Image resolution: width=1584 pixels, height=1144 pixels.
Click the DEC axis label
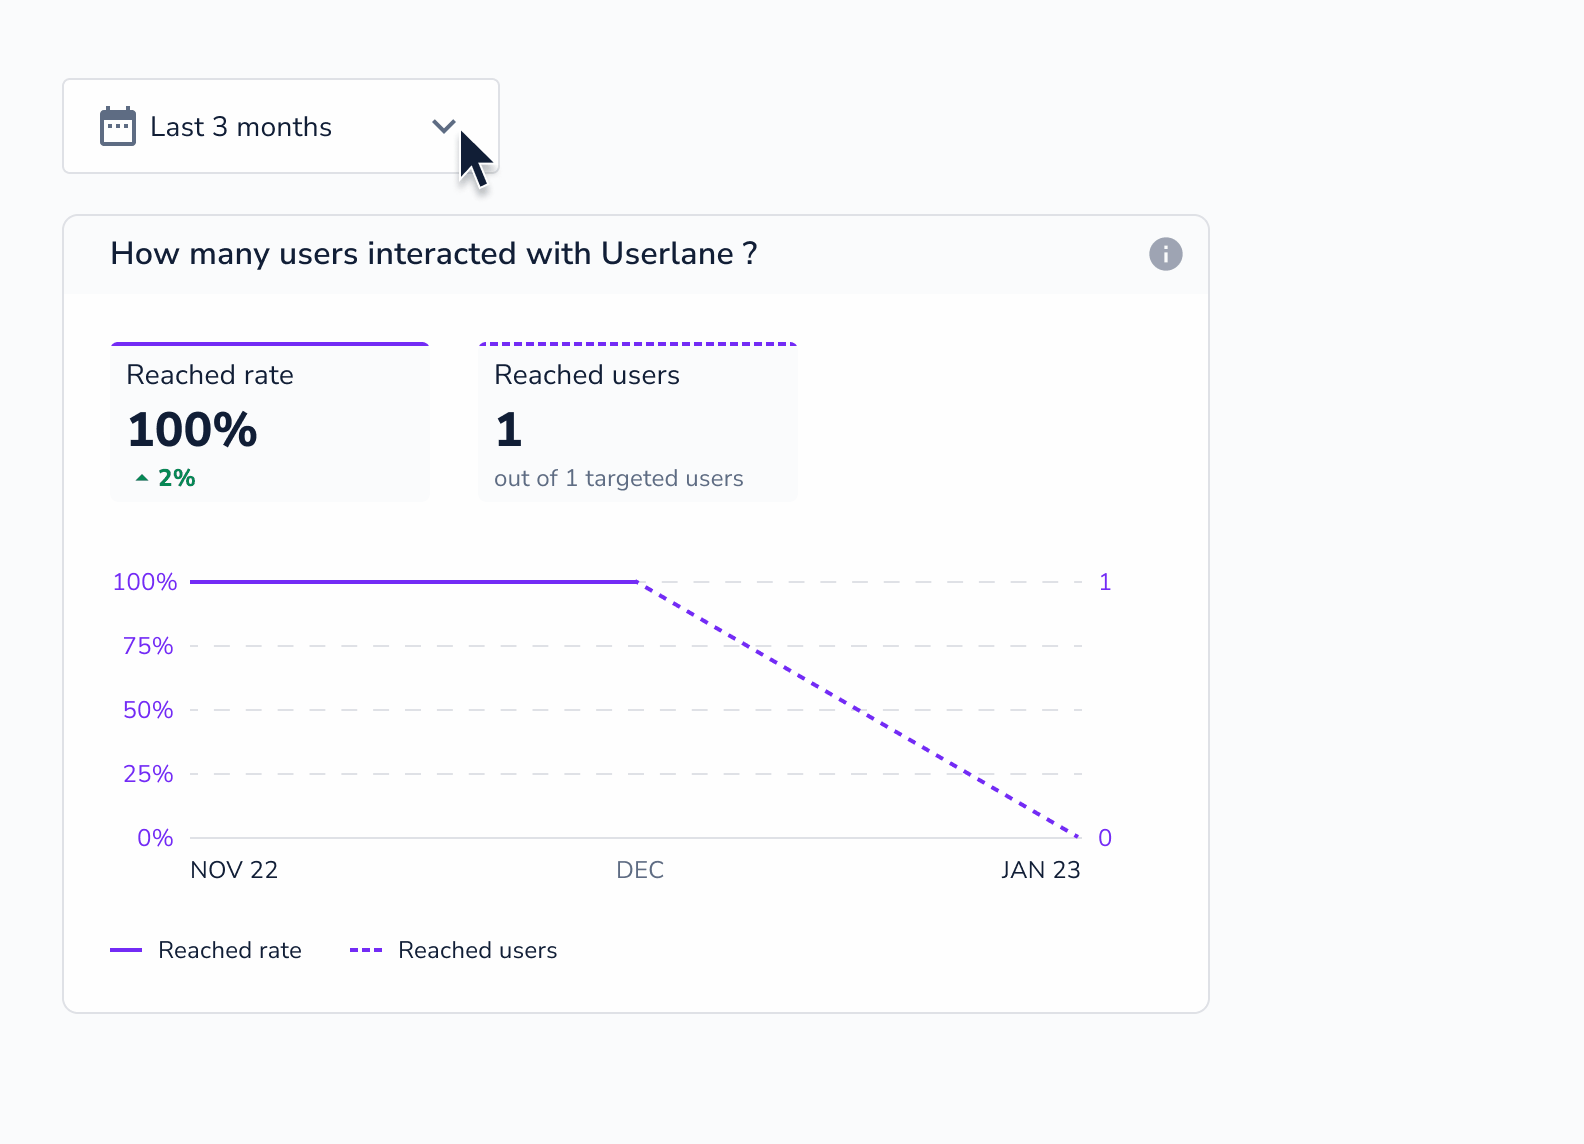tap(640, 870)
